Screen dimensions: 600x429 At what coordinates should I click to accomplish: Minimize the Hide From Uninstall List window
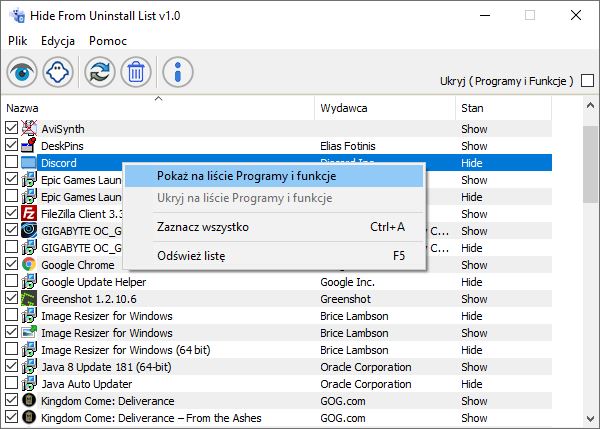click(x=485, y=16)
